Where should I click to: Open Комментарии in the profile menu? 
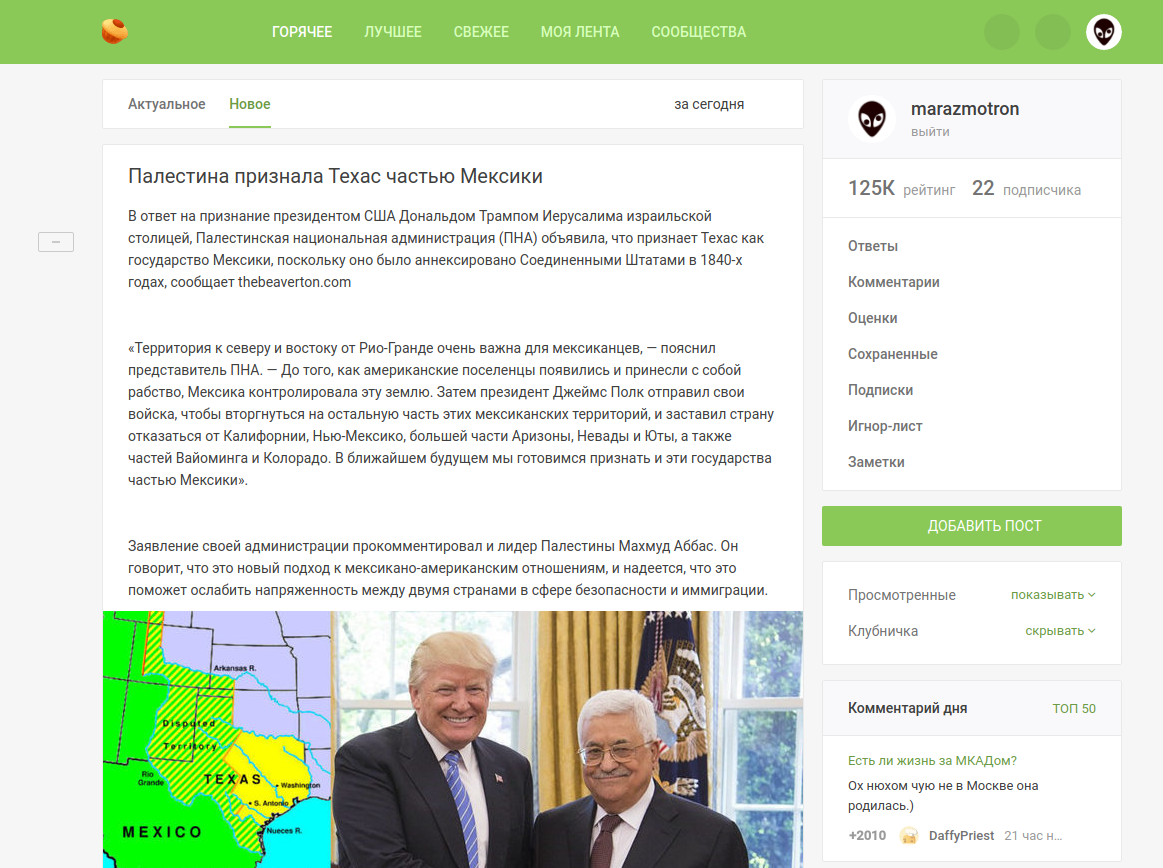894,282
